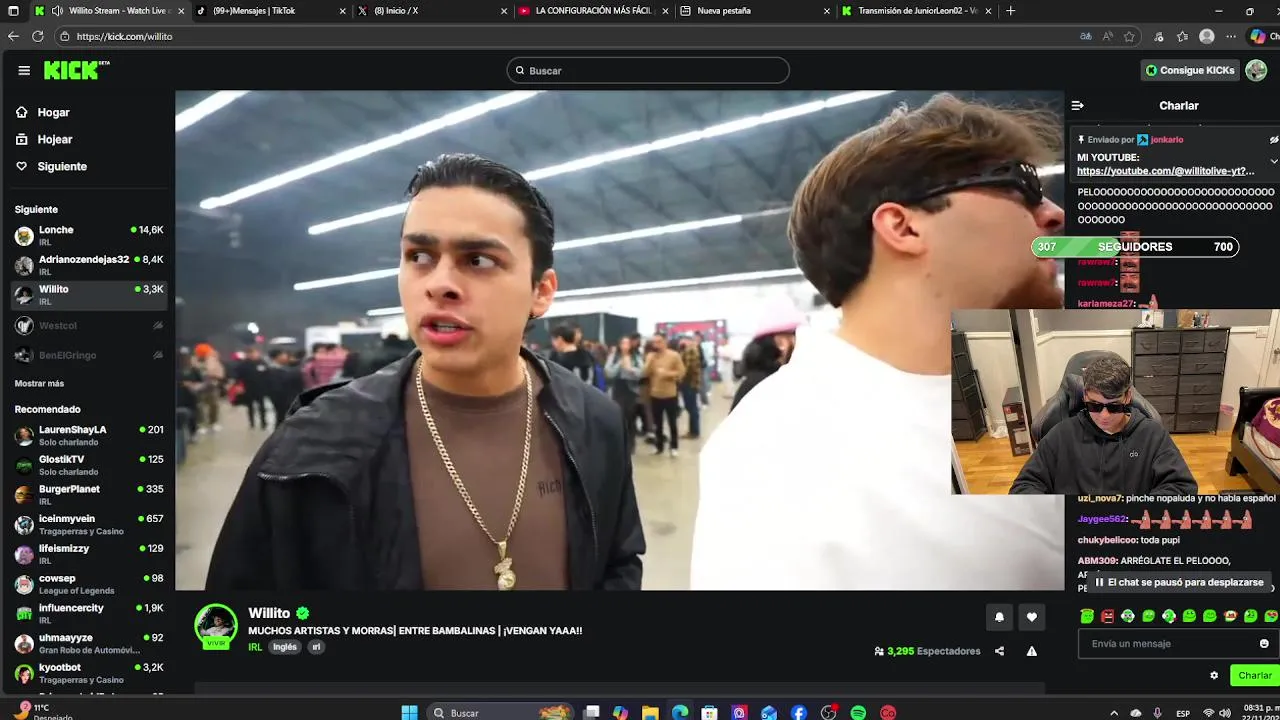Open browser settings and more menu
The width and height of the screenshot is (1280, 720).
coord(1232,36)
